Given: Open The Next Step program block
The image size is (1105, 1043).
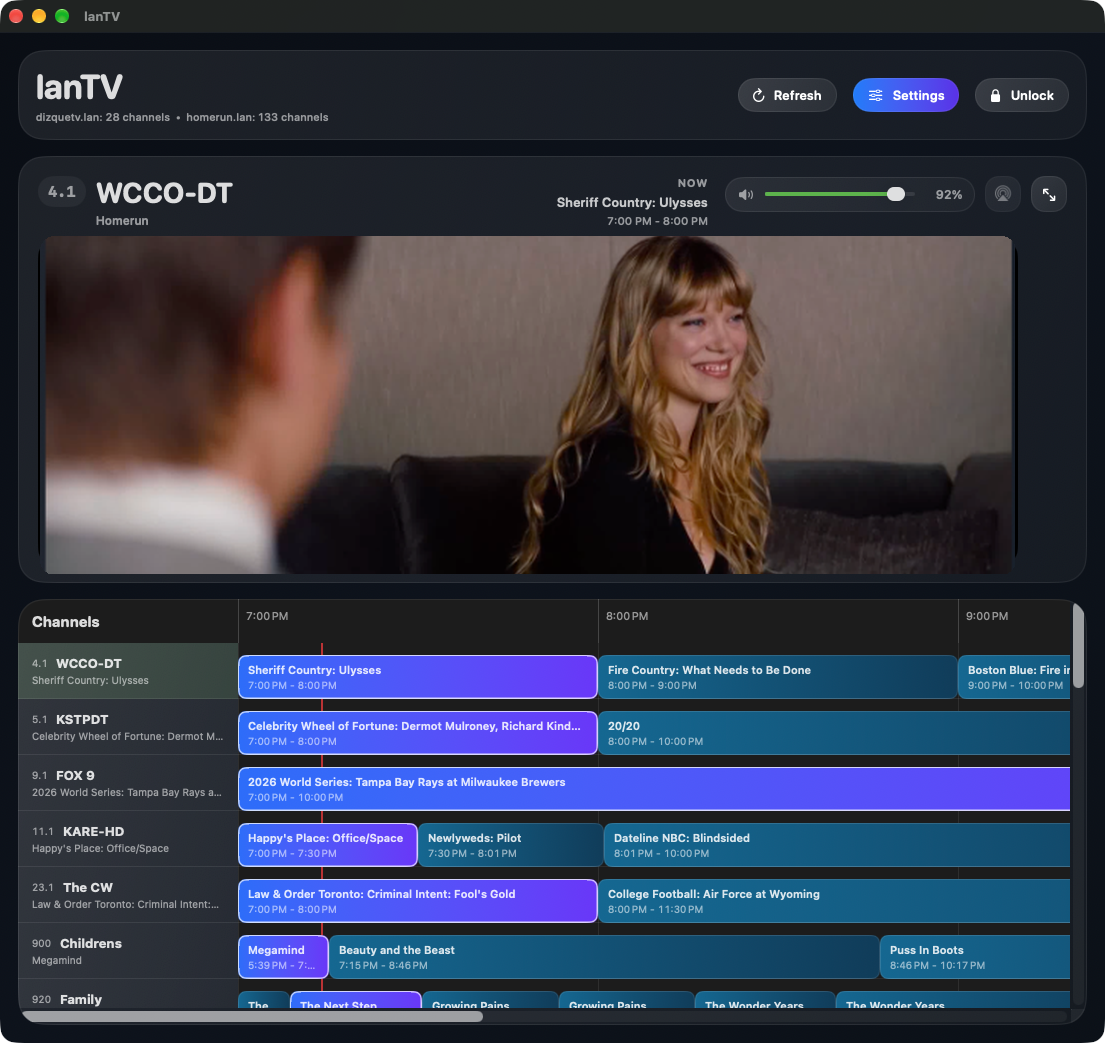Looking at the screenshot, I should coord(356,1001).
